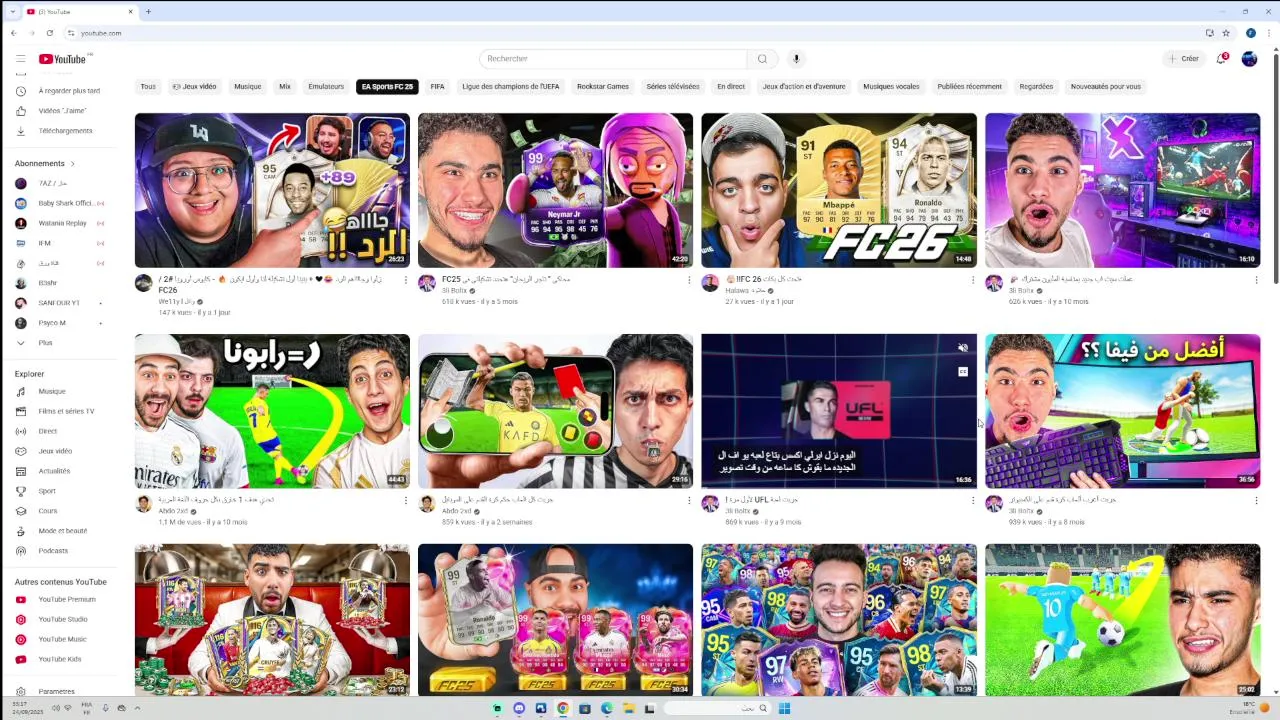Select the Séries télévisées chip

point(673,87)
